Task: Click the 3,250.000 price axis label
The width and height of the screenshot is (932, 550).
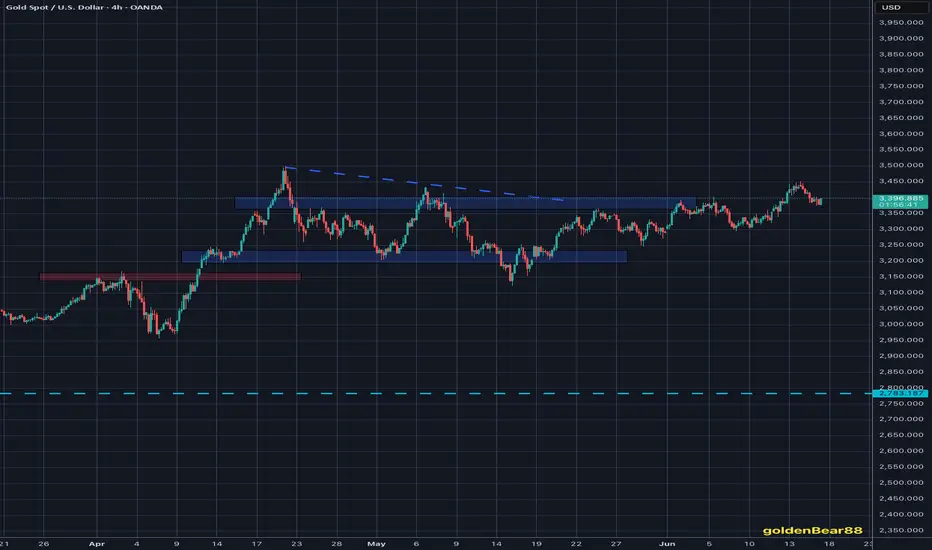Action: point(900,244)
